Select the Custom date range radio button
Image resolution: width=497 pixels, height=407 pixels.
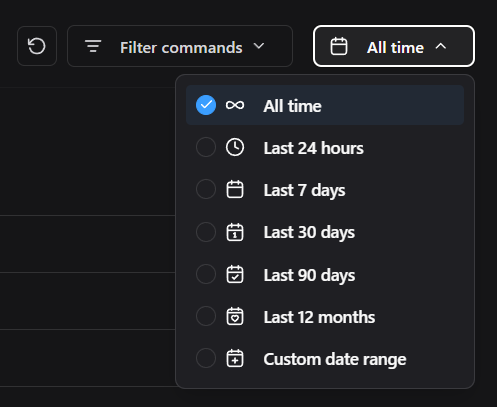tap(206, 358)
